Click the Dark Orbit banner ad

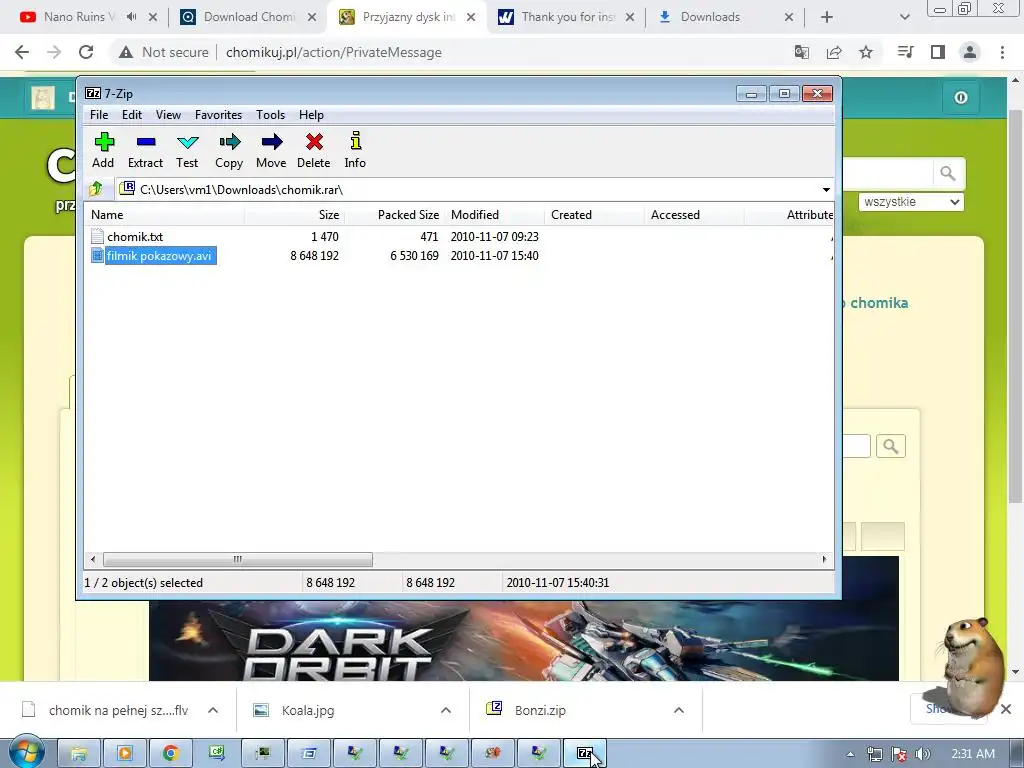(x=524, y=641)
